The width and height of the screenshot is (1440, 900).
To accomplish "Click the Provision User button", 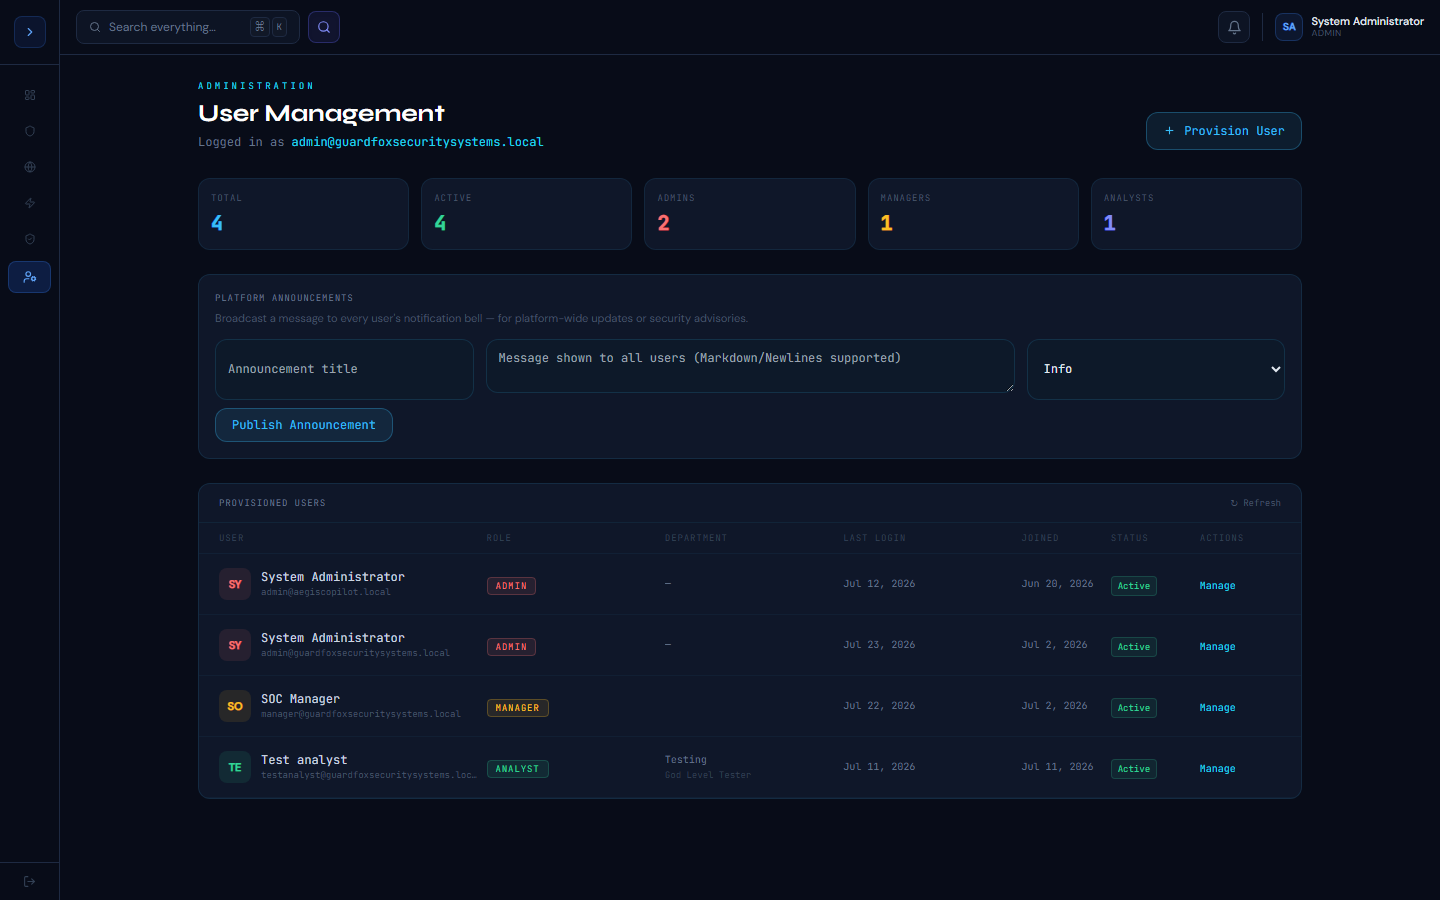I will [1224, 131].
